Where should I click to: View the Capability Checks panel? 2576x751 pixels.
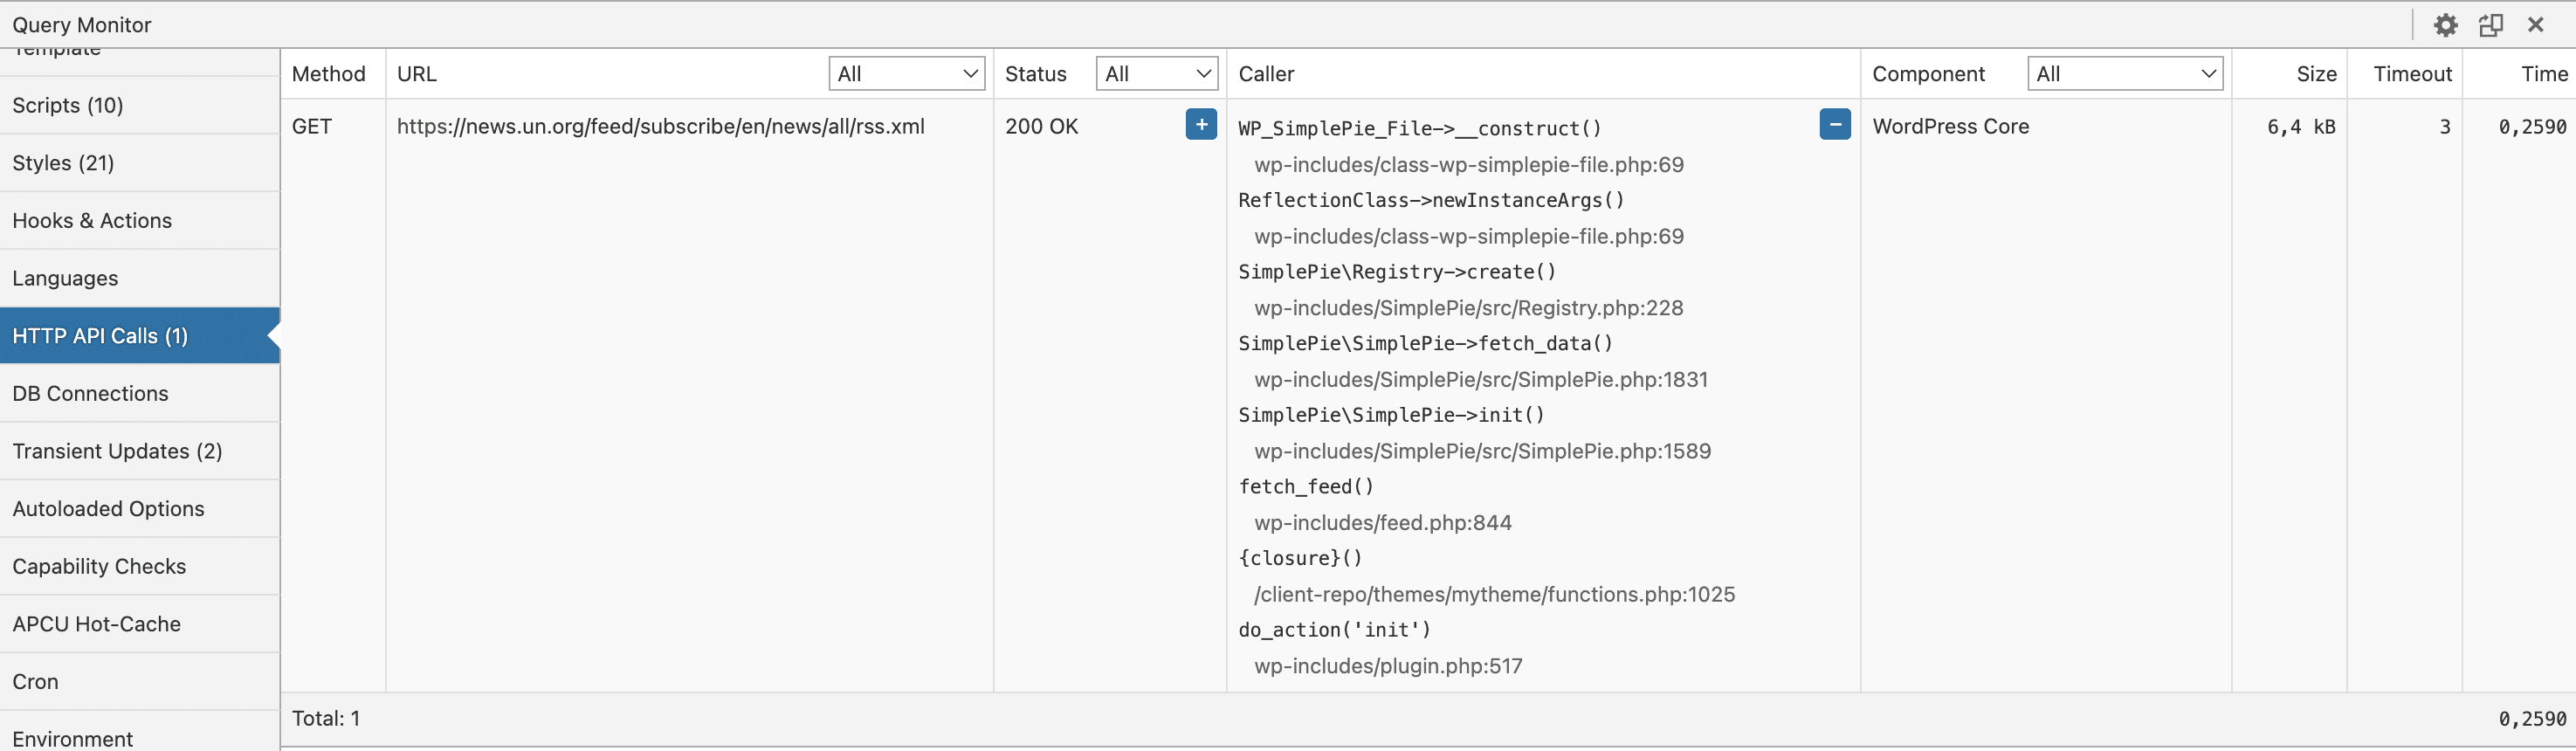coord(99,567)
